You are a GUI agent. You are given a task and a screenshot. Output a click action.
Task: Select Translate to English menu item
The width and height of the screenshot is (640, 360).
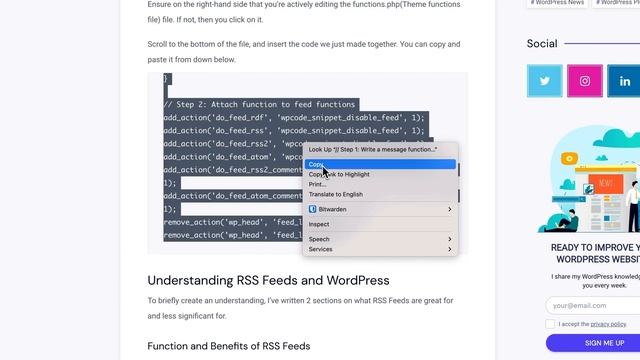[x=380, y=194]
